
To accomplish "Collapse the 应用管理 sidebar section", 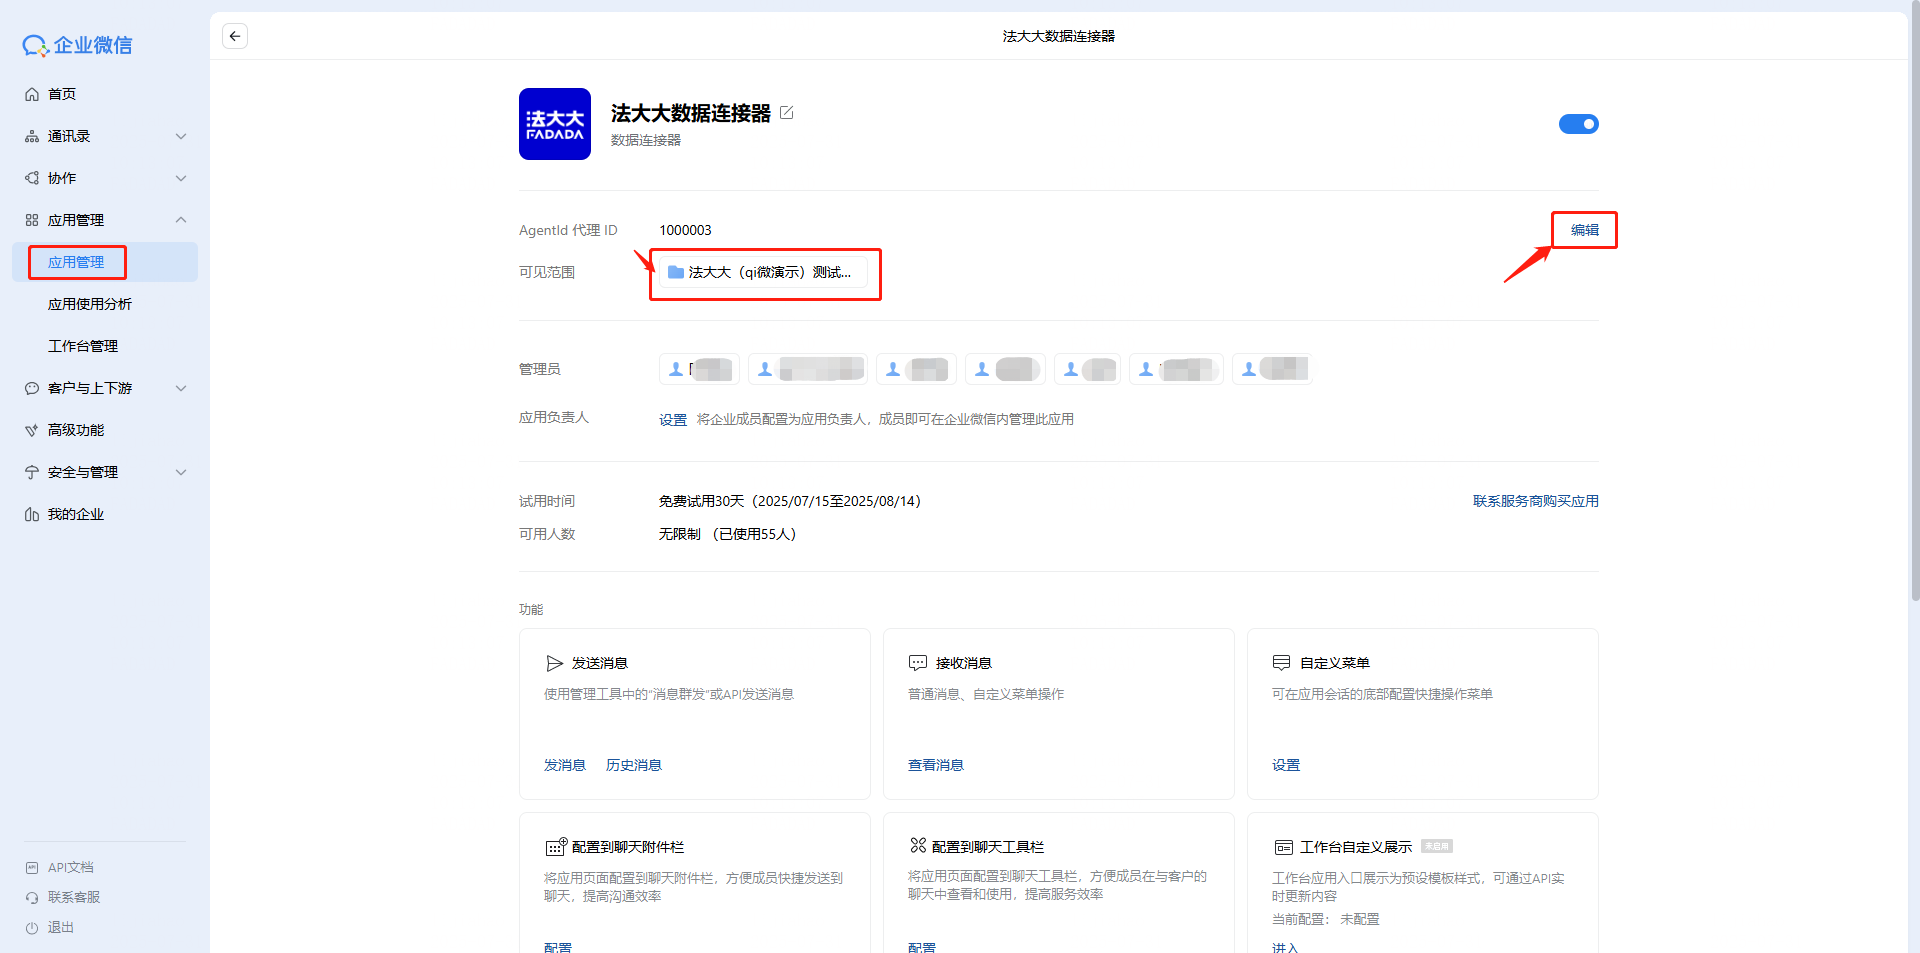I will click(181, 220).
